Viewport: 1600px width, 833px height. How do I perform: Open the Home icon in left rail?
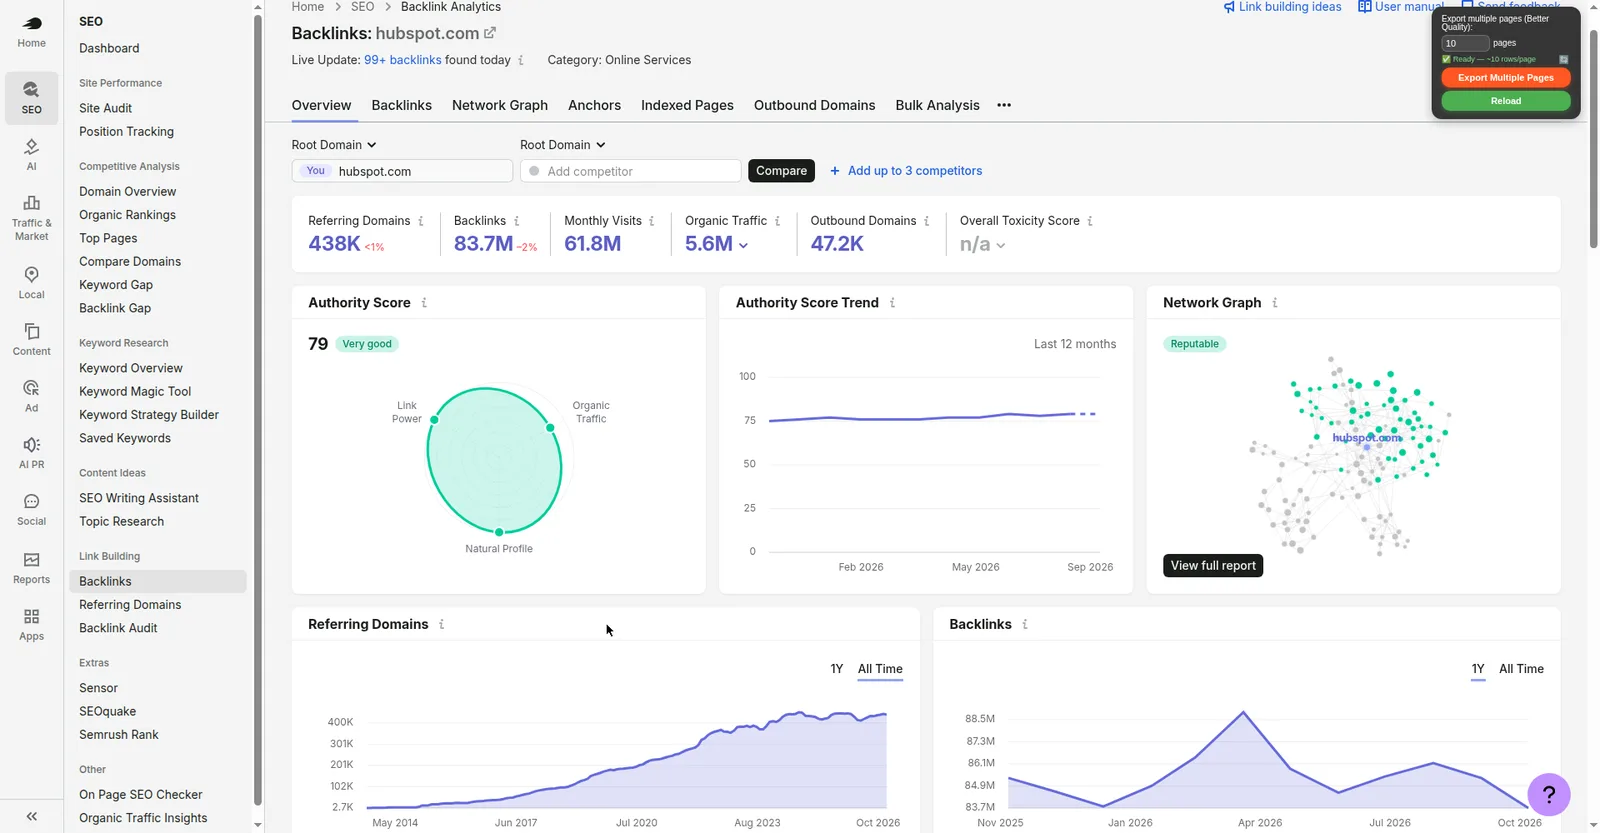[x=31, y=32]
